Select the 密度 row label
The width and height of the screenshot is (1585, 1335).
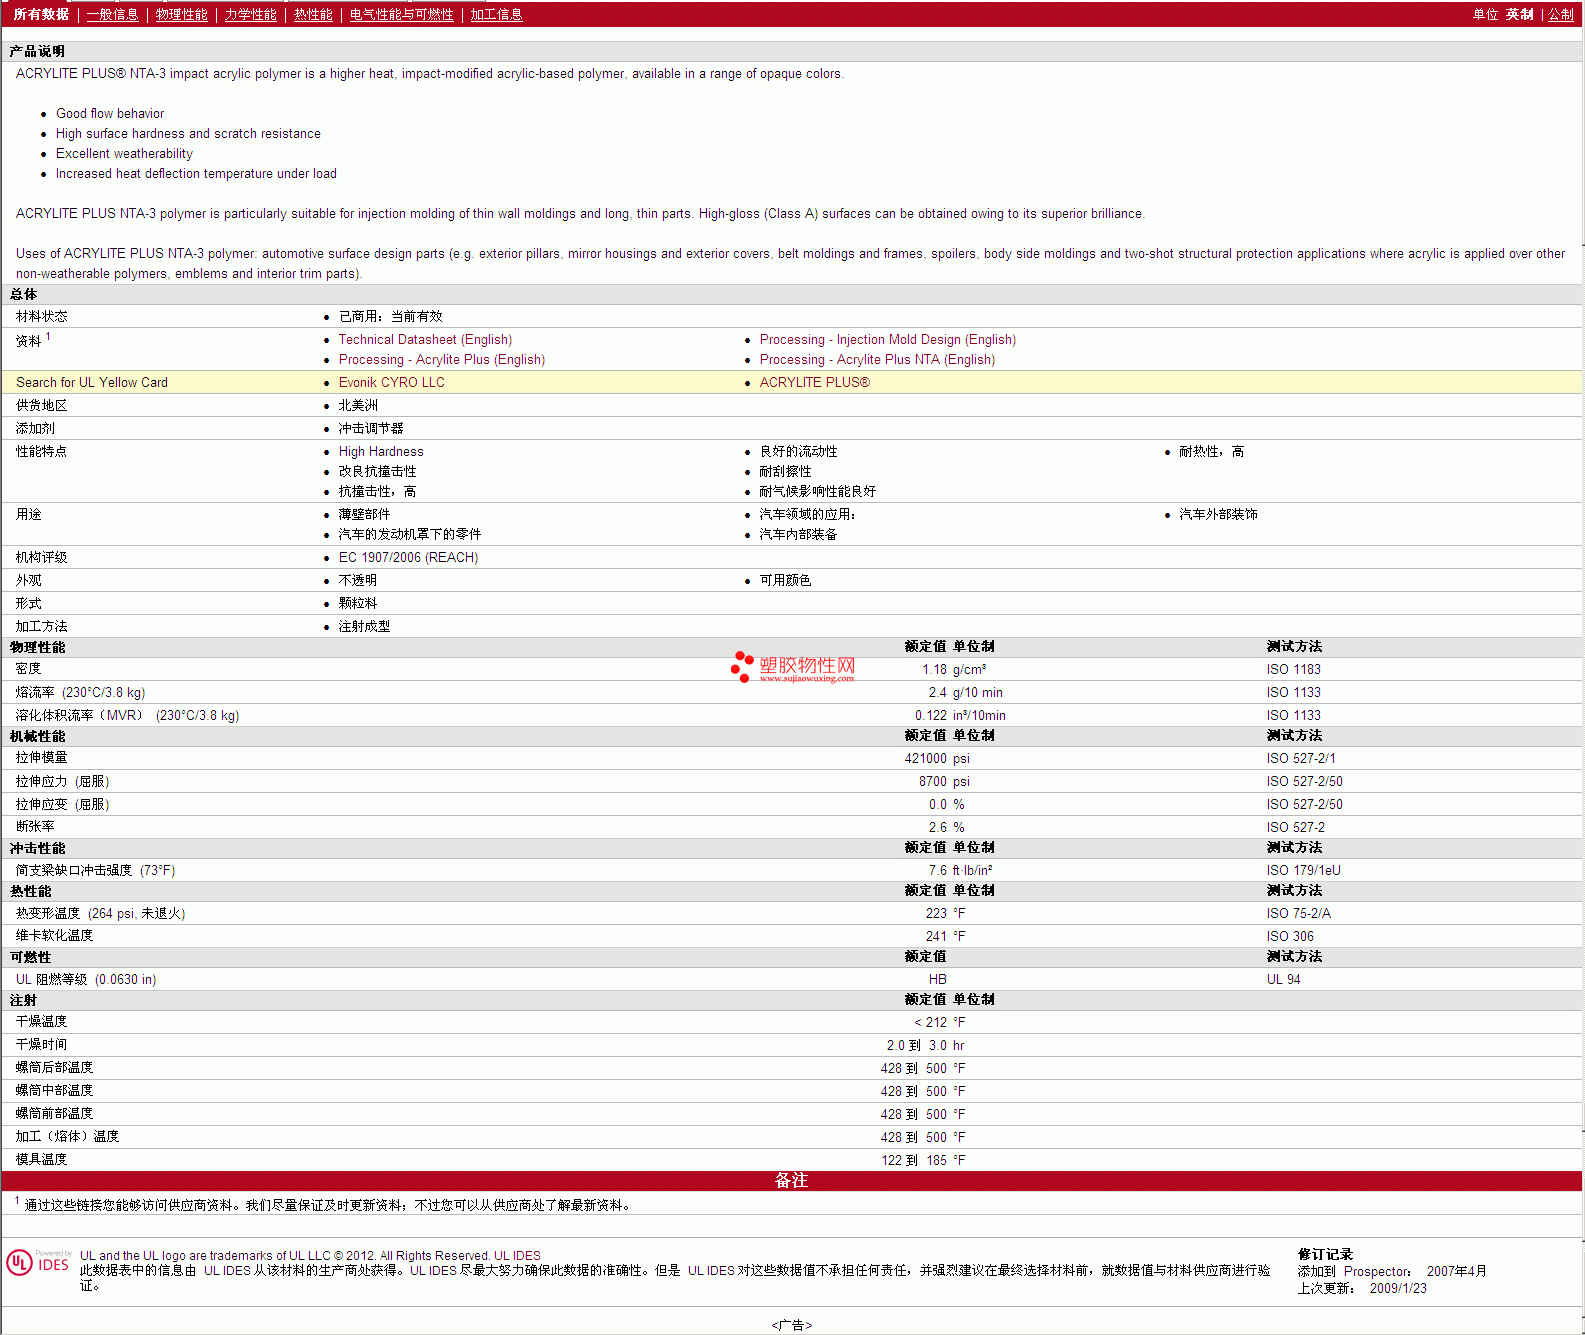(28, 669)
